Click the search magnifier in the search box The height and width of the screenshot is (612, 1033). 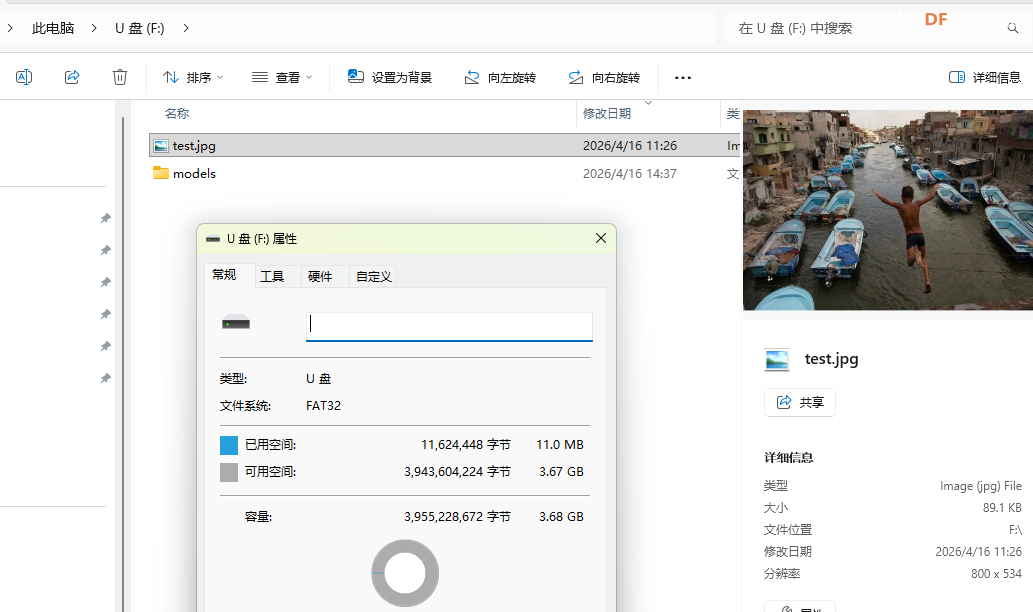[1013, 27]
